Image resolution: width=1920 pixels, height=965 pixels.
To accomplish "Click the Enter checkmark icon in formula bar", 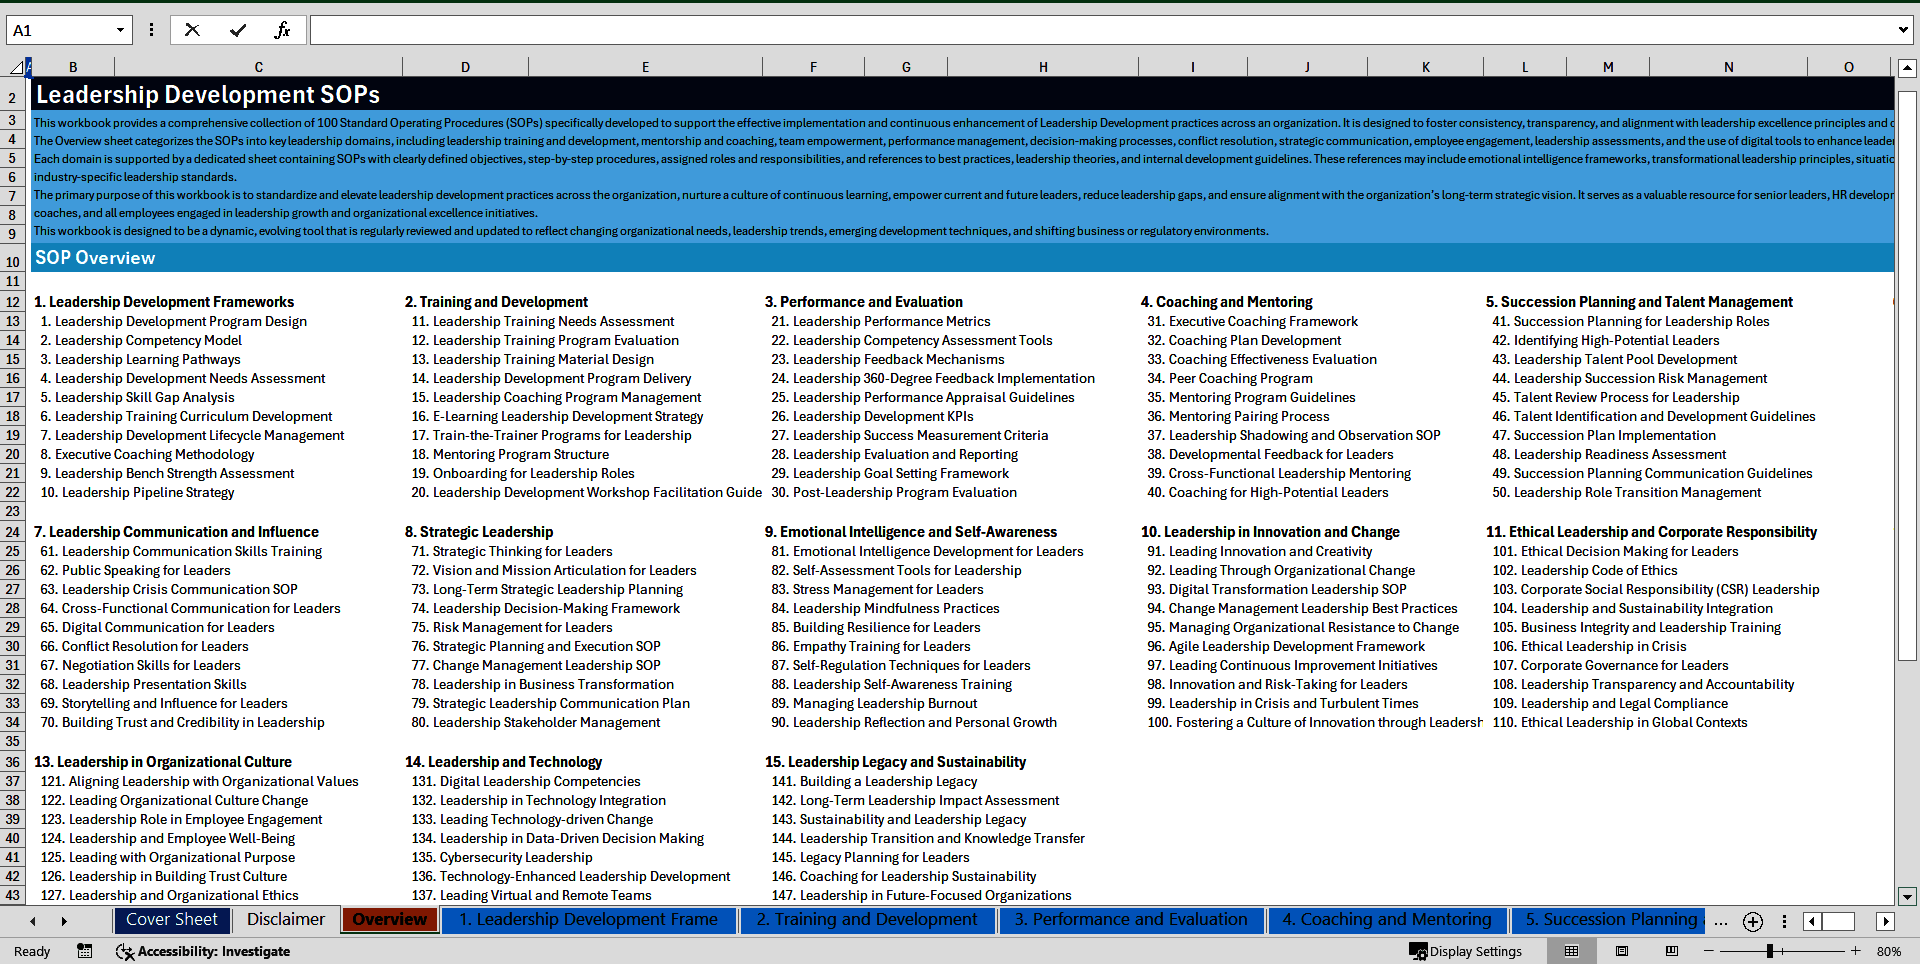I will pyautogui.click(x=237, y=30).
